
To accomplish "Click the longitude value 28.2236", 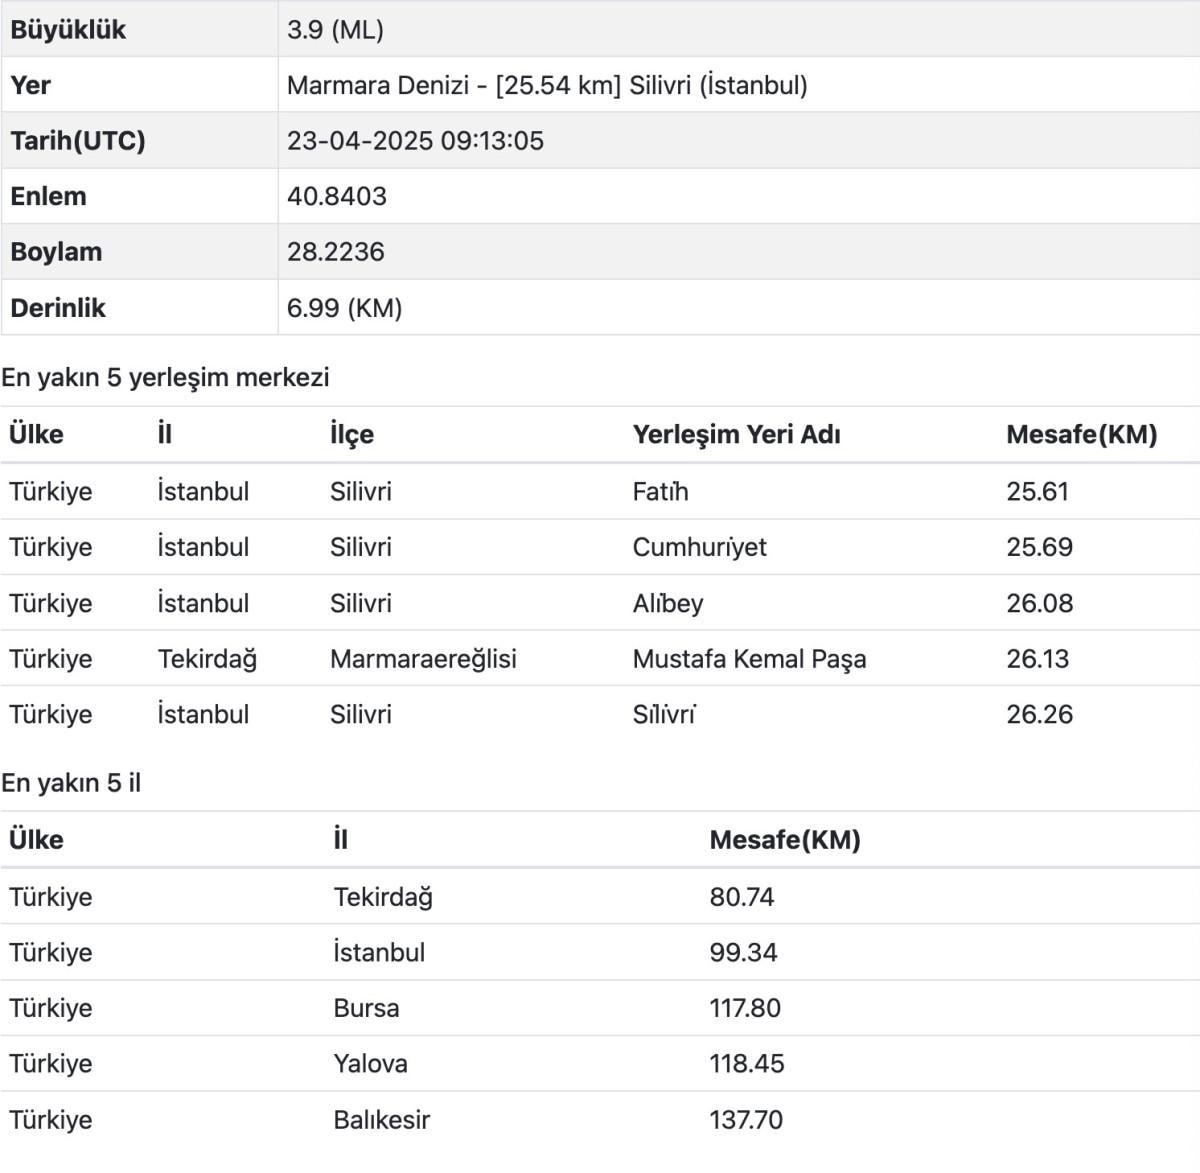I will pyautogui.click(x=335, y=252).
